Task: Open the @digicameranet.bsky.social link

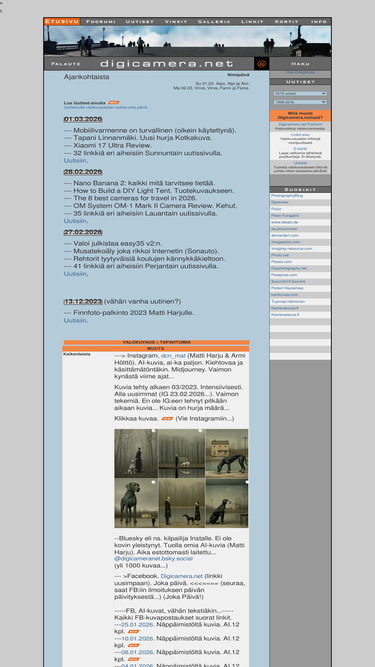Action: 153,559
